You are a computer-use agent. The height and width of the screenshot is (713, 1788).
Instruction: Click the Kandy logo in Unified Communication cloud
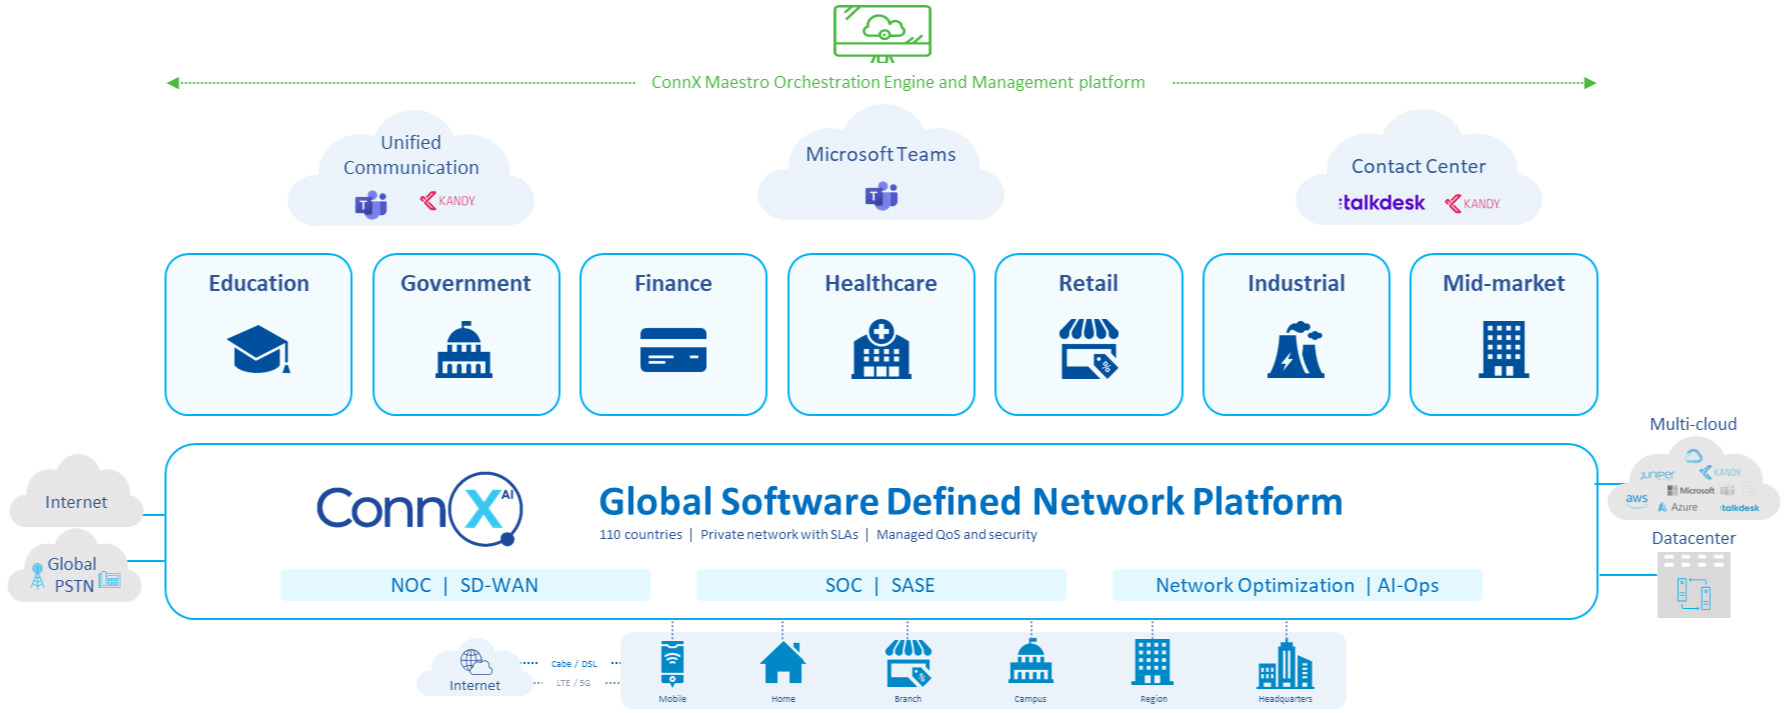click(x=447, y=201)
